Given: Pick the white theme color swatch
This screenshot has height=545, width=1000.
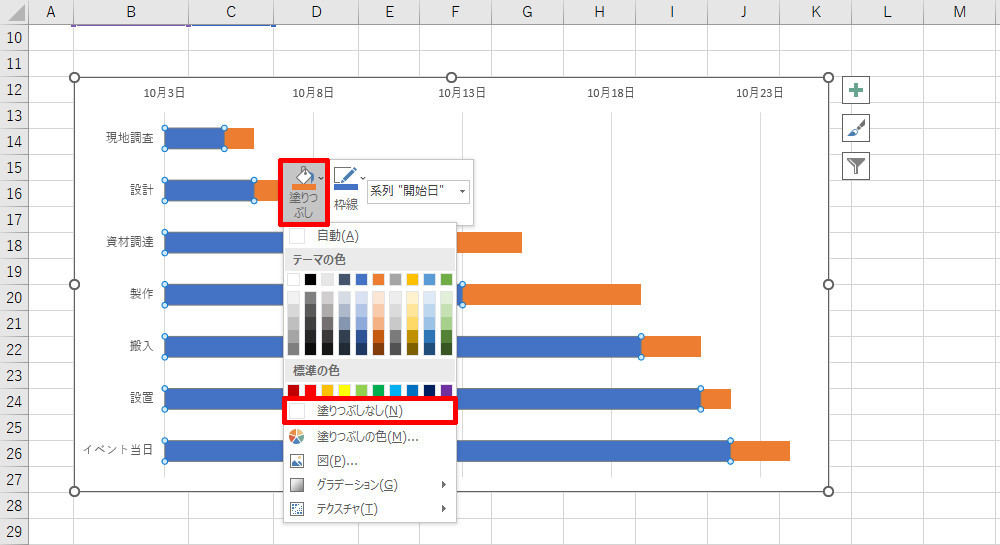Looking at the screenshot, I should click(293, 279).
